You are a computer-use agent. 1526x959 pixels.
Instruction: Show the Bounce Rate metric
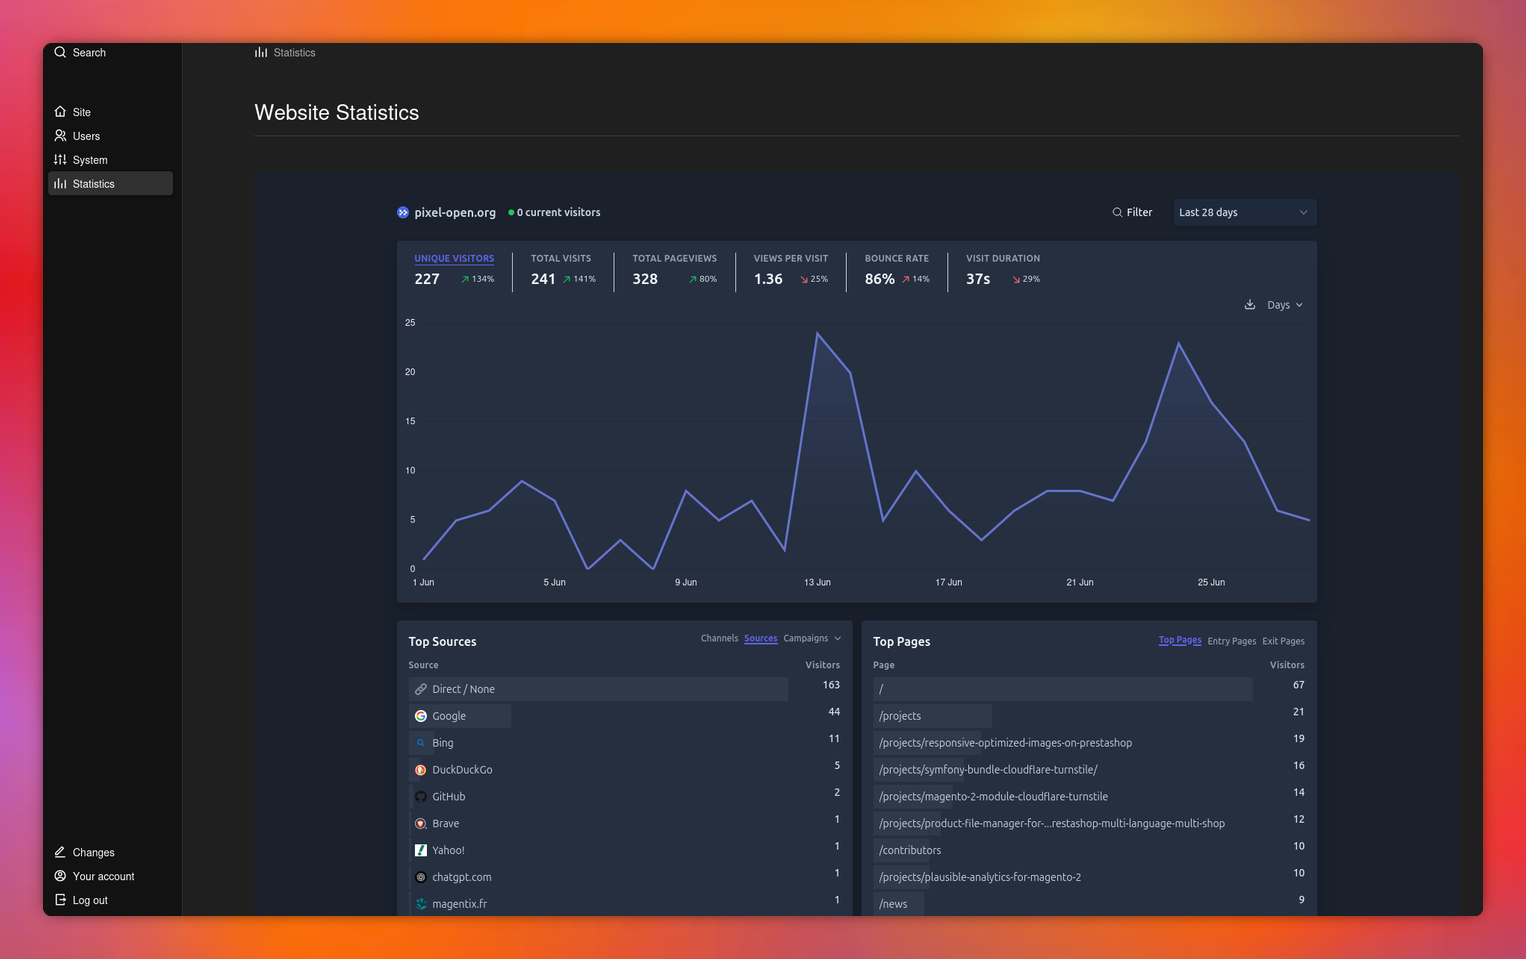point(896,258)
